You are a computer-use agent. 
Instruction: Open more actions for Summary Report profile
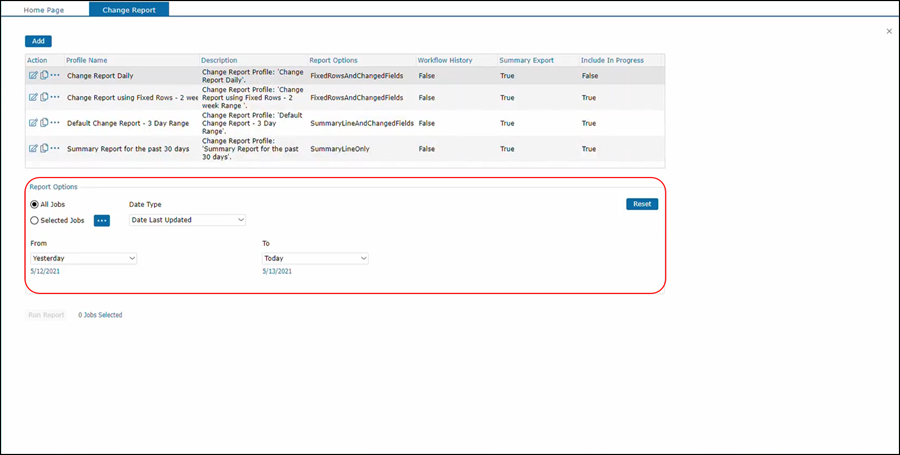click(x=55, y=148)
